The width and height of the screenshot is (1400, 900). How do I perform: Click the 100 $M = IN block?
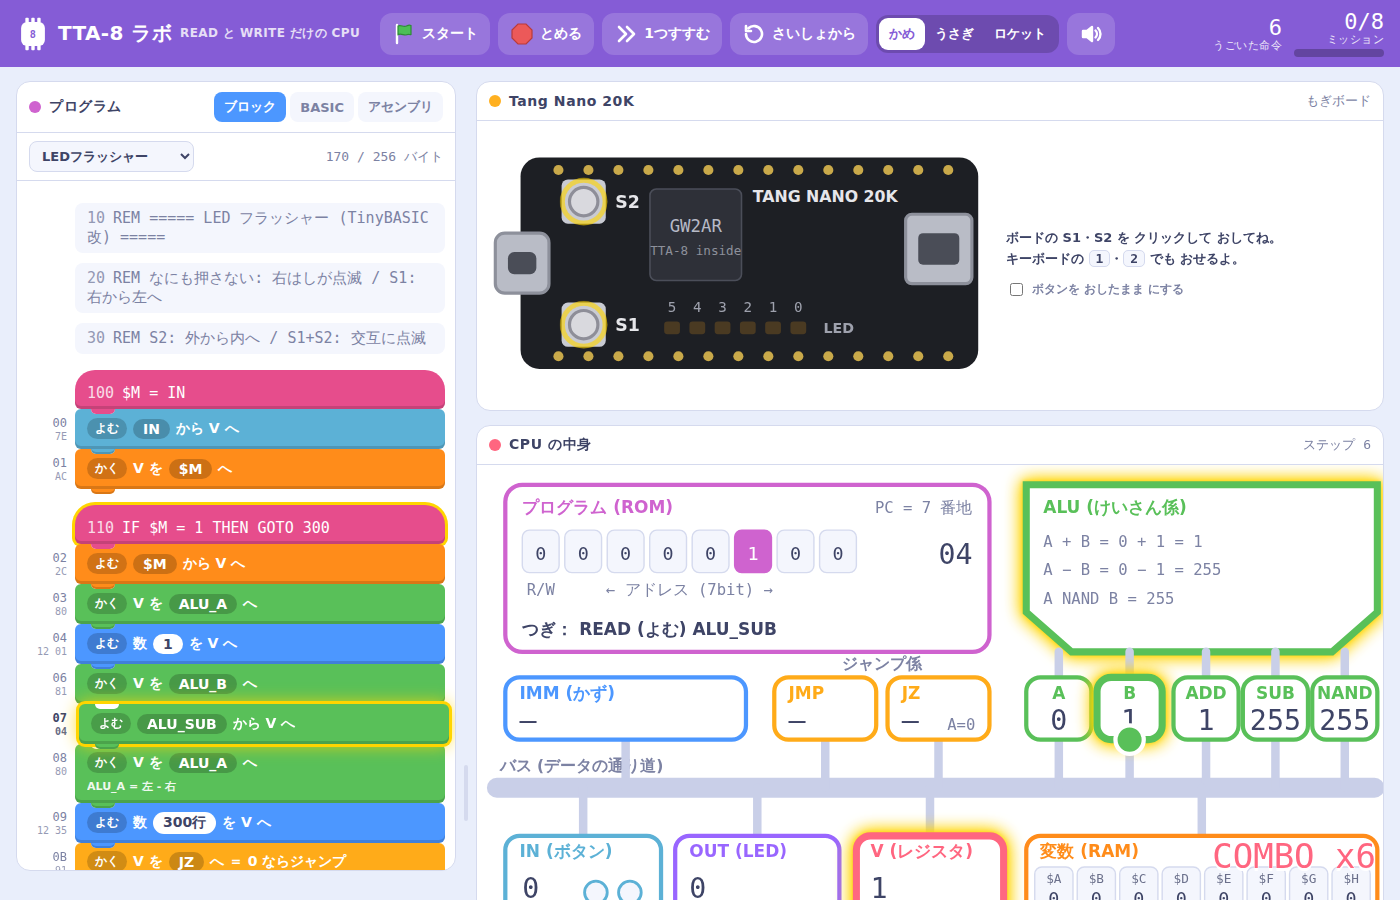click(260, 391)
